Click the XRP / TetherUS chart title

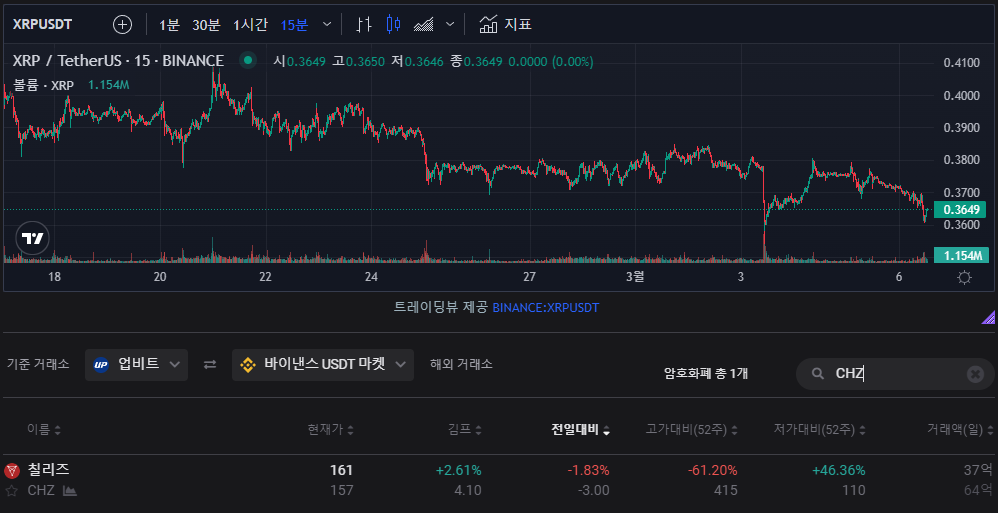point(118,61)
